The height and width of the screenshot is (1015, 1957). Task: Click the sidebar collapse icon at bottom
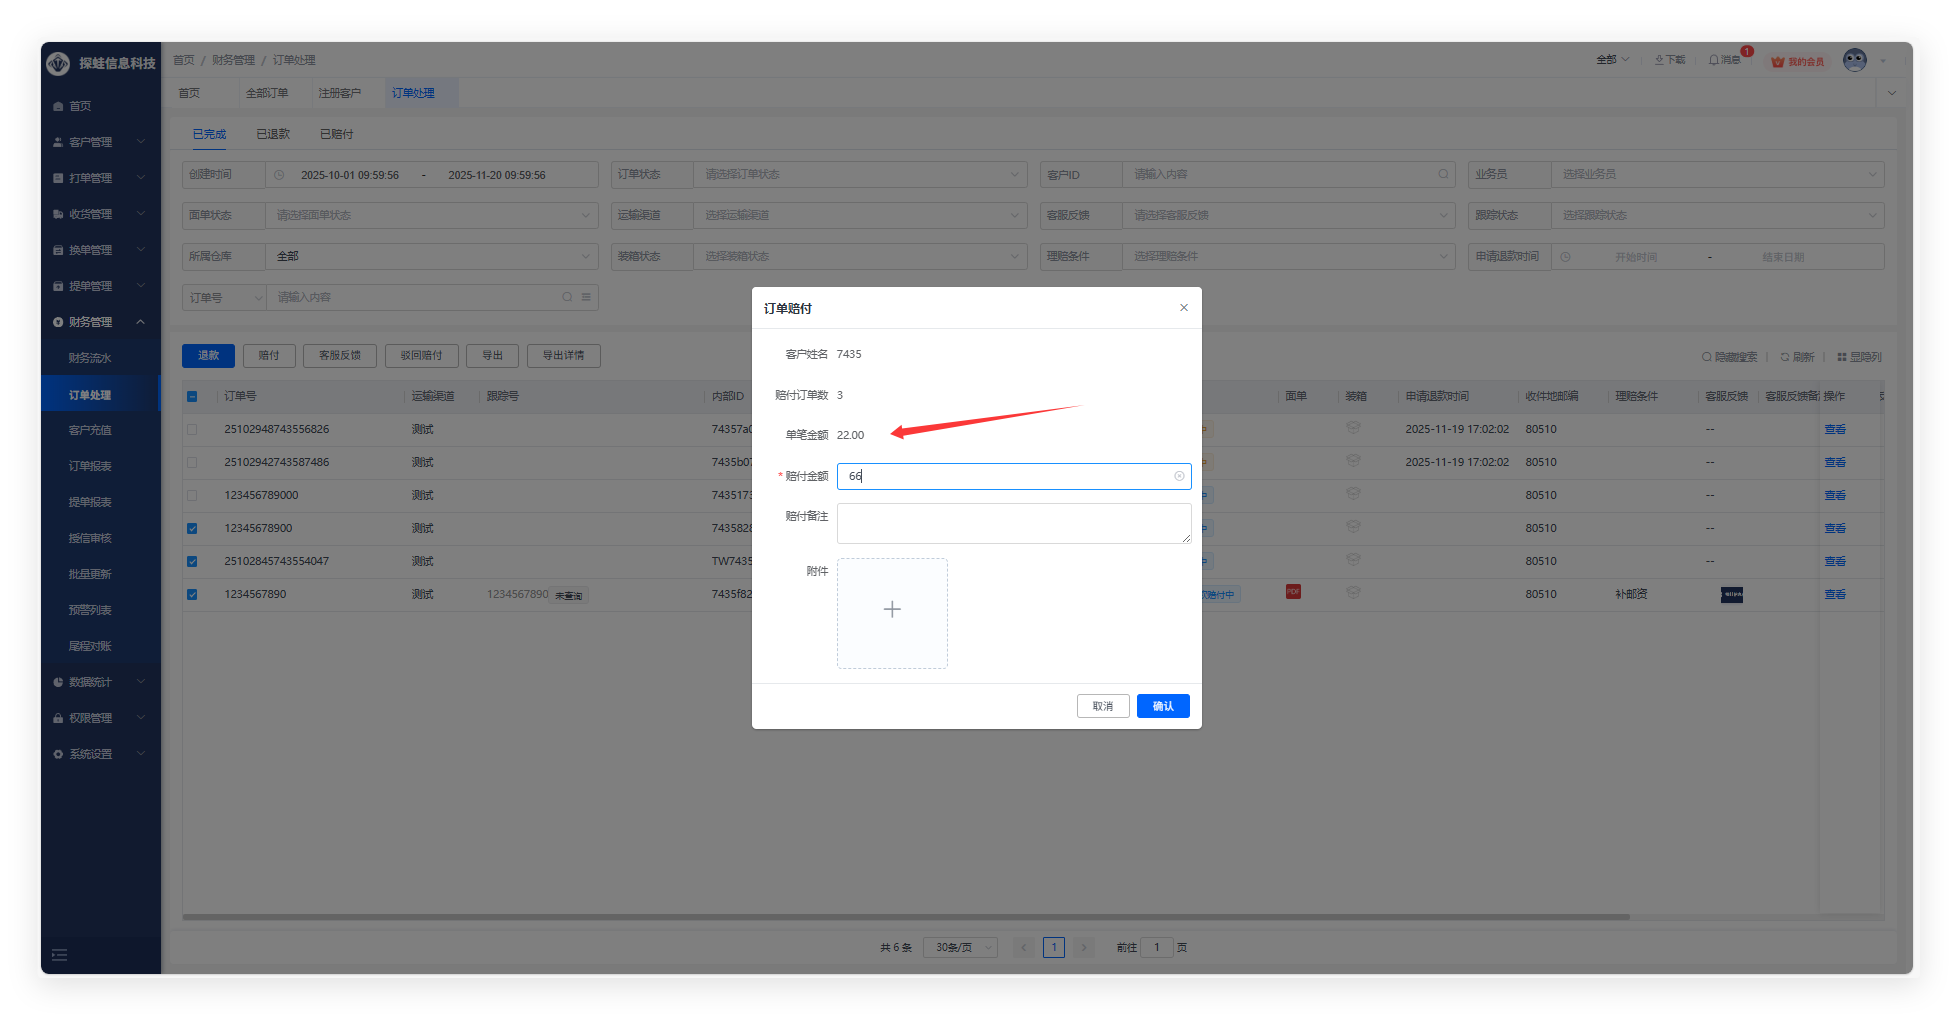(60, 955)
